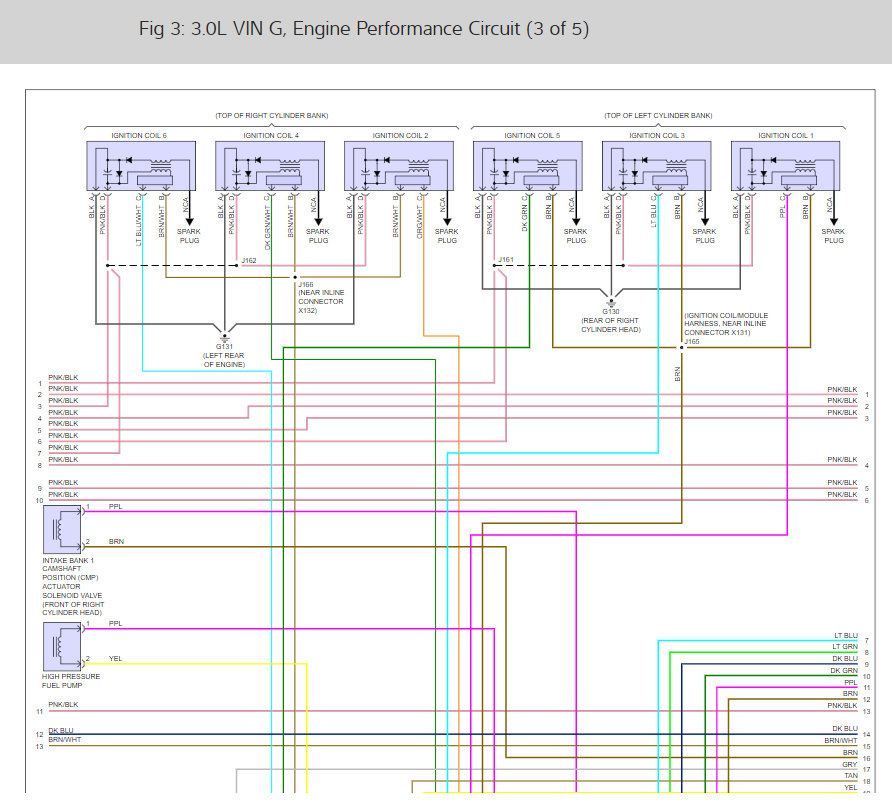This screenshot has width=892, height=810.
Task: Click the J161 splice label
Action: coord(506,259)
